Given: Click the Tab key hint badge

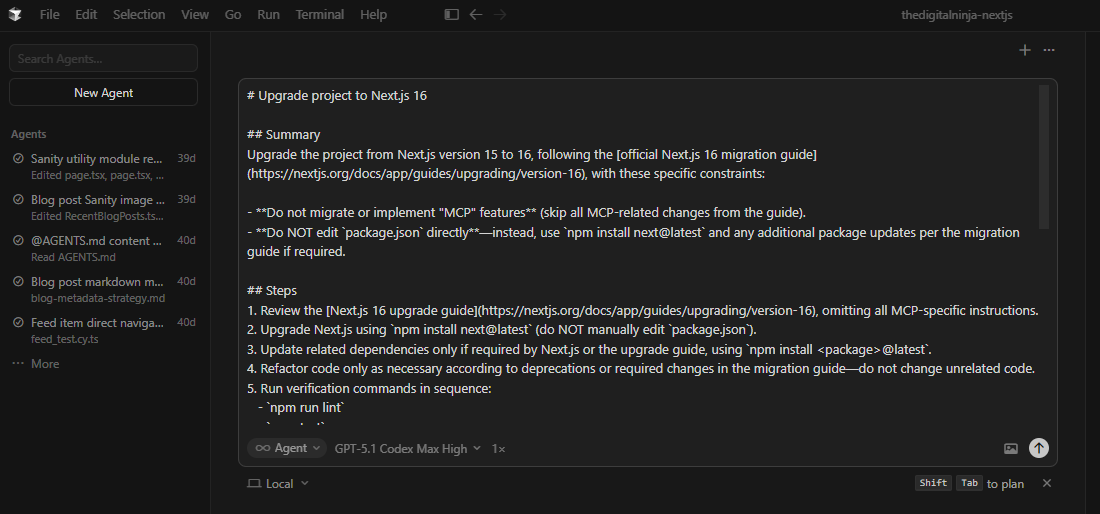Looking at the screenshot, I should coord(969,482).
